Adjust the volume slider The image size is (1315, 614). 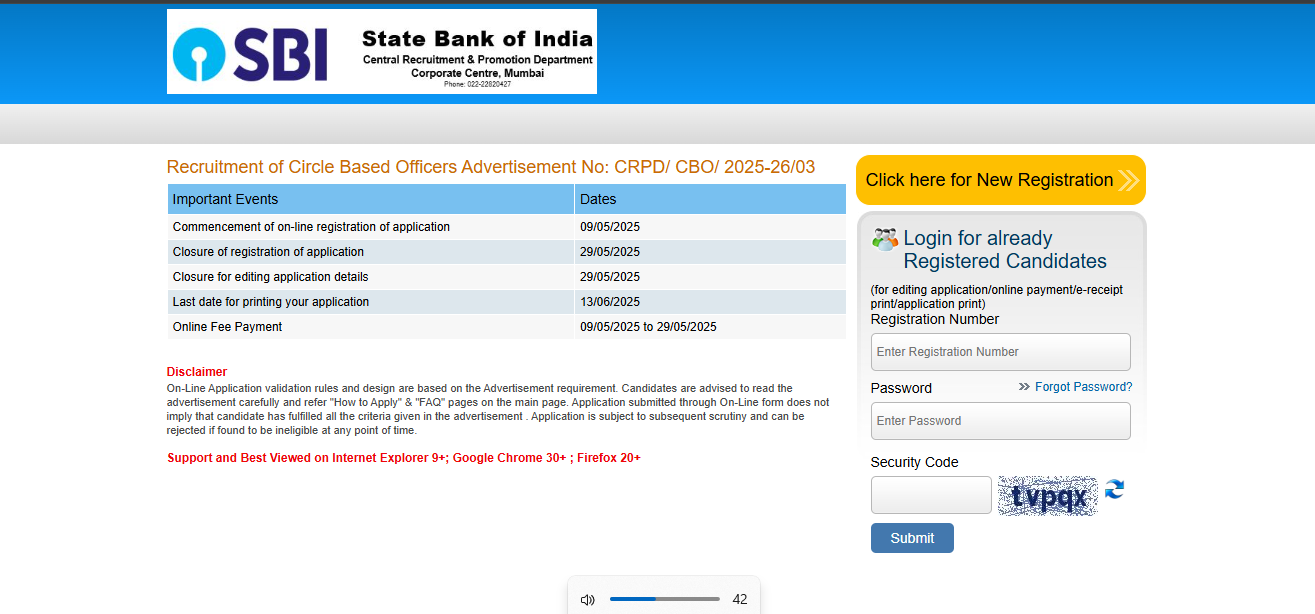point(665,599)
